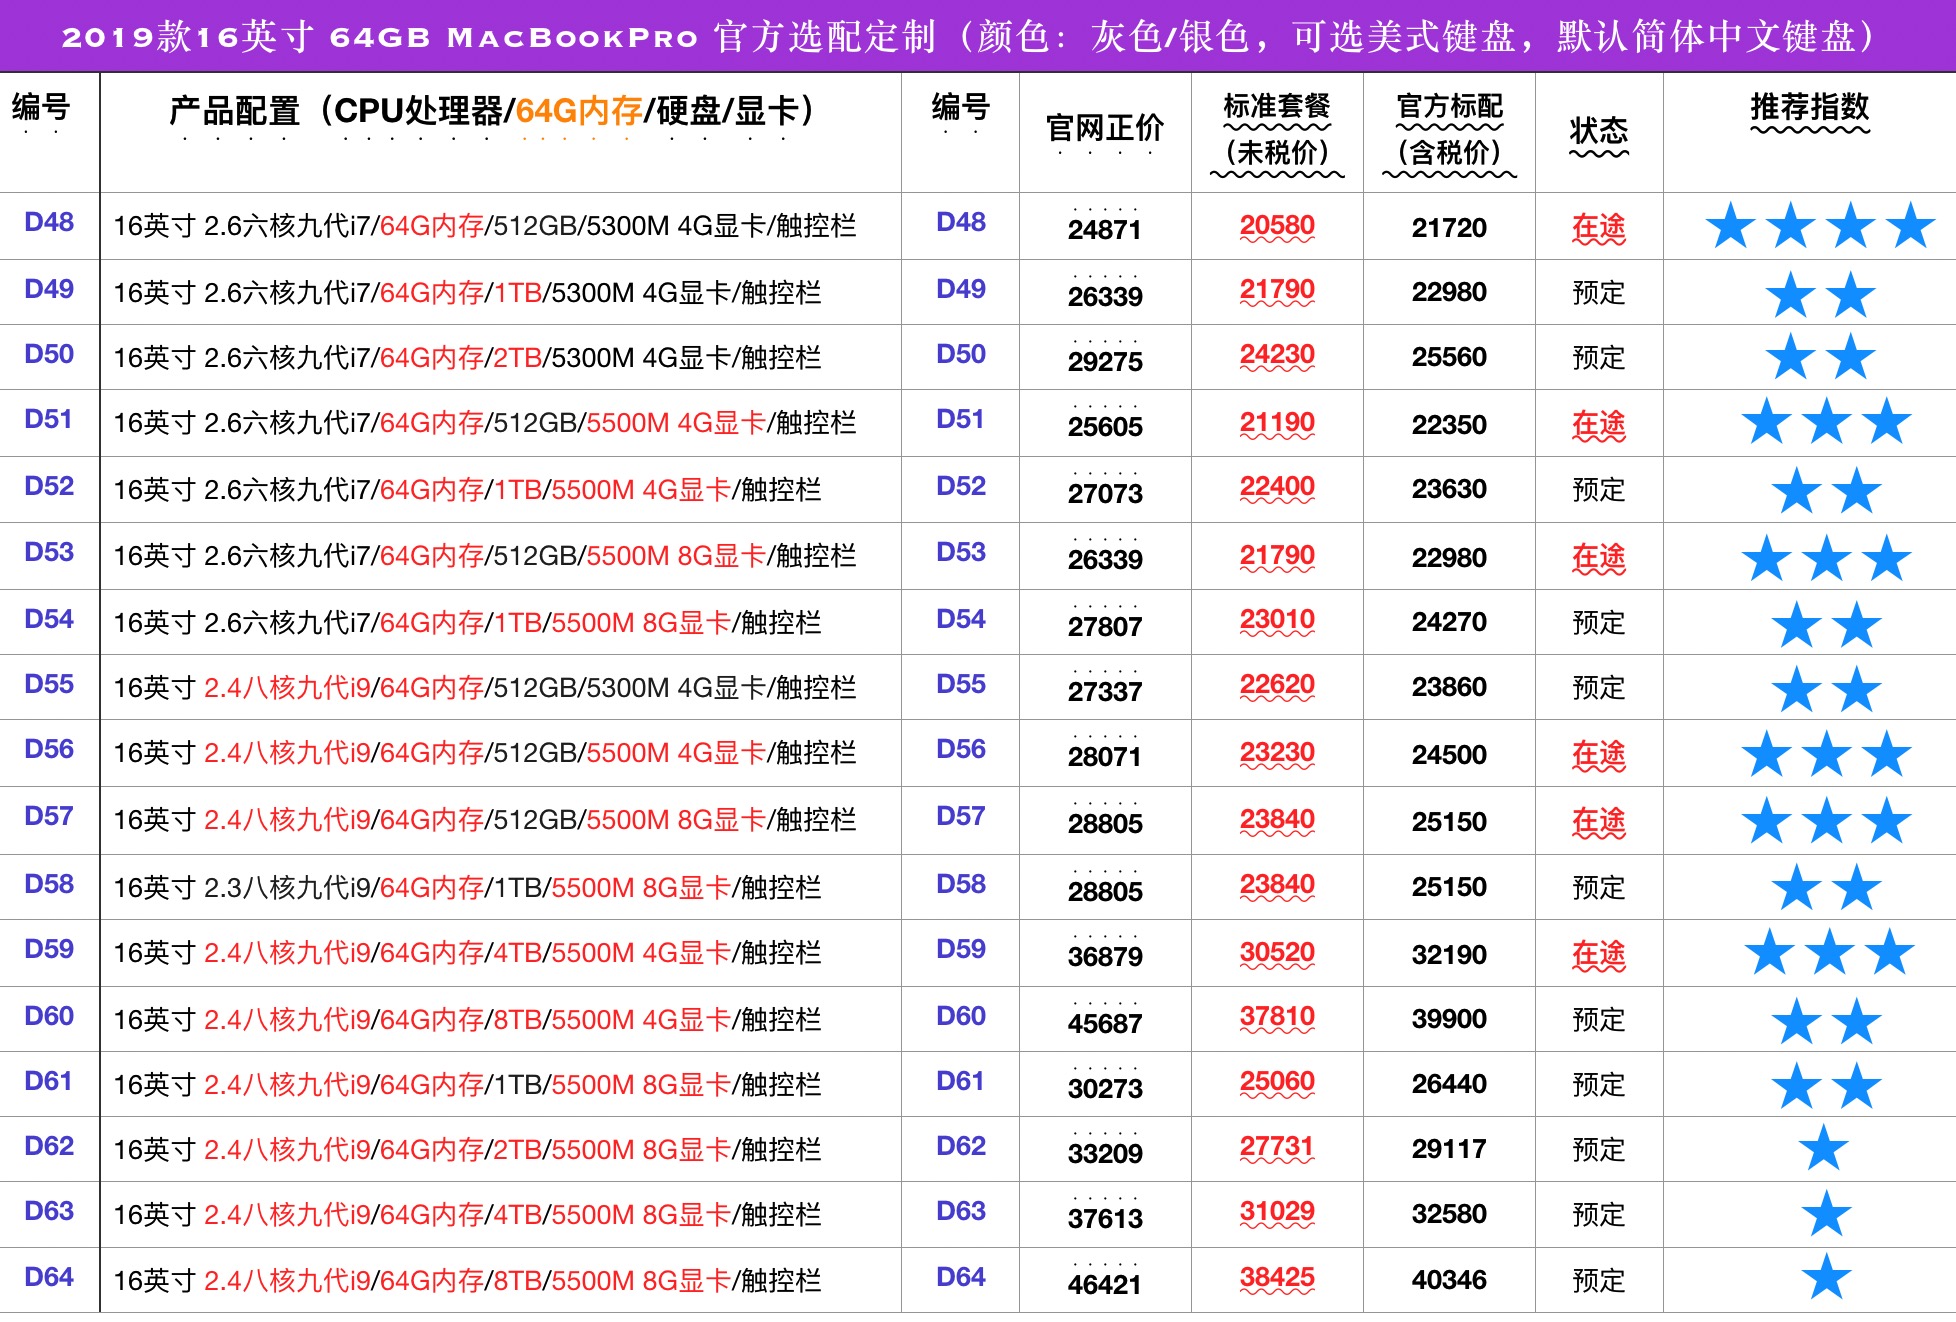This screenshot has height=1322, width=1956.
Task: Click the two-star rating in row D60
Action: (x=1827, y=1021)
